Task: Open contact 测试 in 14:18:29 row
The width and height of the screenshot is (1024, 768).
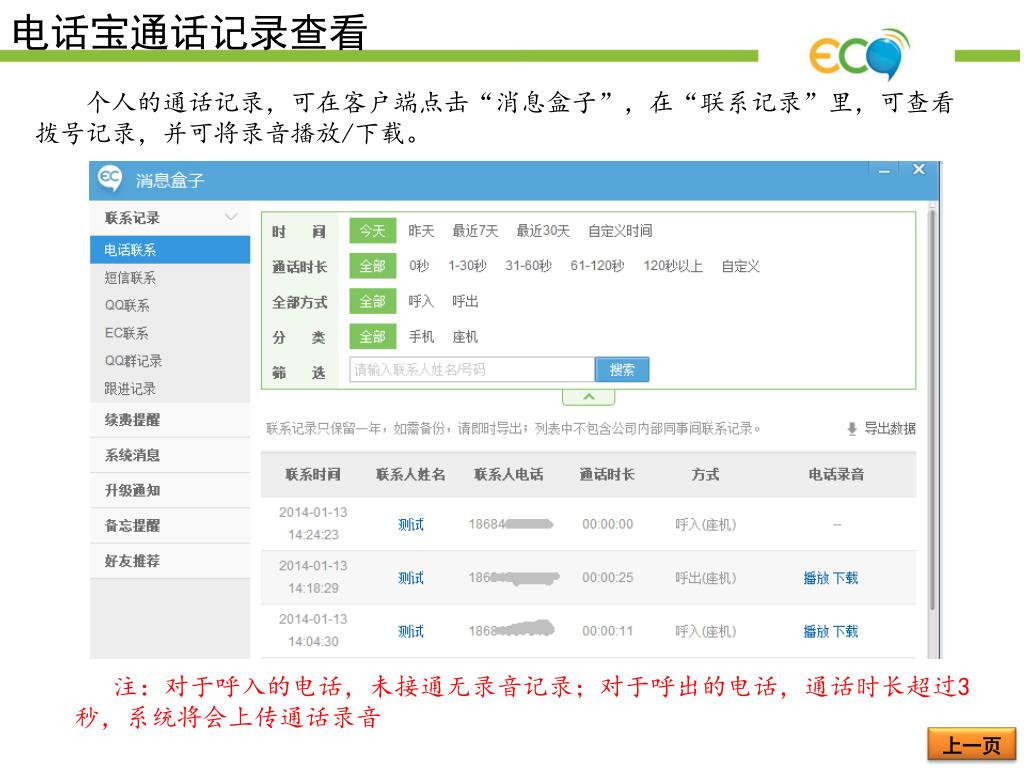Action: click(411, 578)
